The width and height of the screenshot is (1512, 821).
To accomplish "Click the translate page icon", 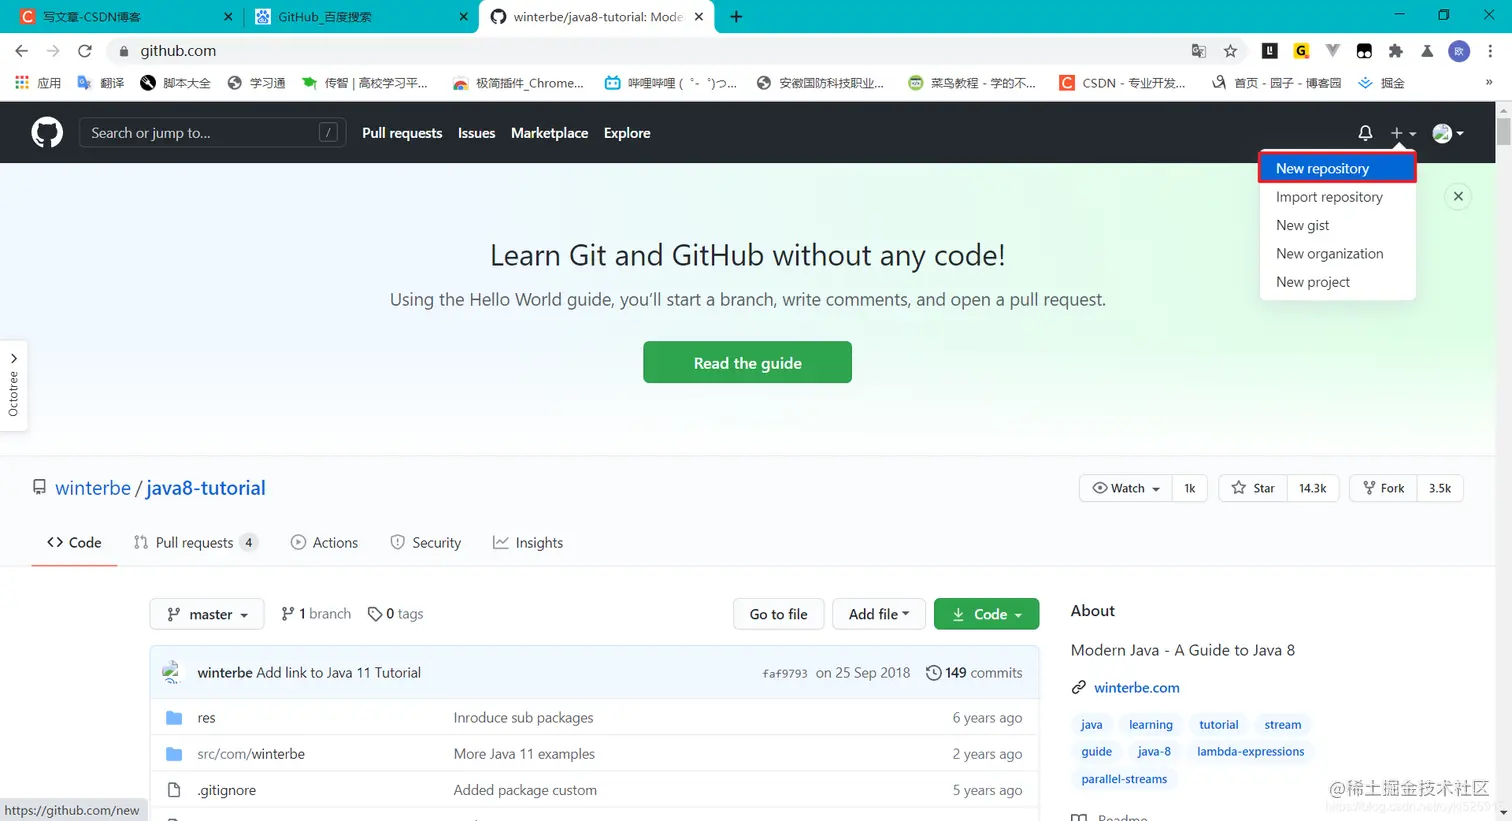I will point(1198,51).
